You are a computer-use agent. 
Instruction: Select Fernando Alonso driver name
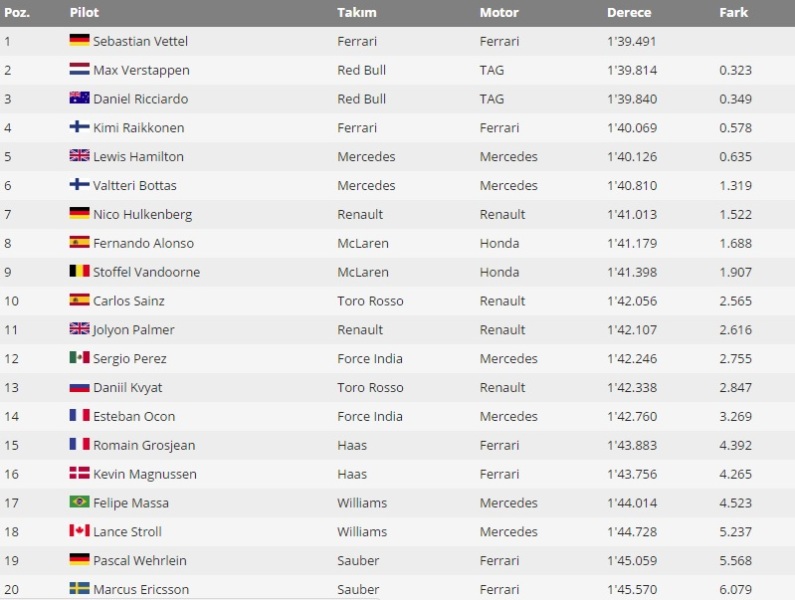tap(143, 243)
